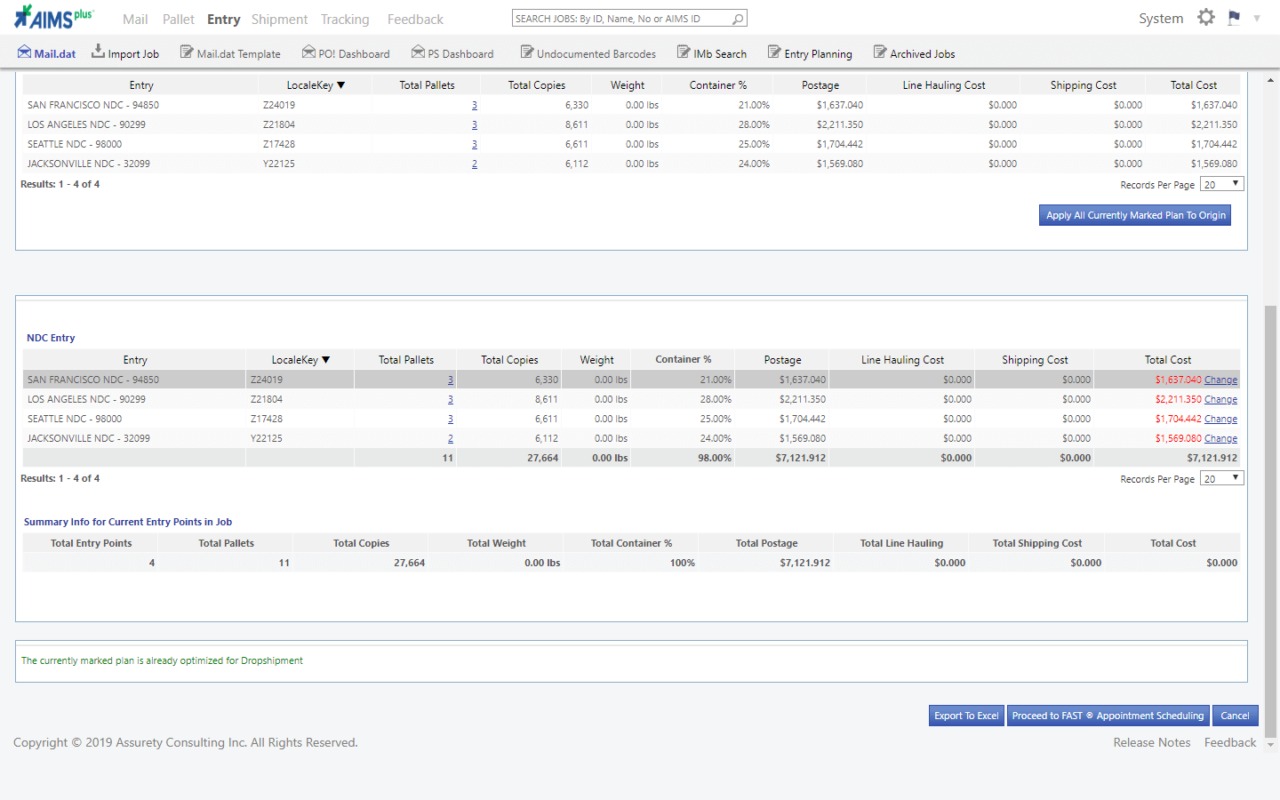Open the Mail menu
Viewport: 1280px width, 800px height.
tap(135, 19)
